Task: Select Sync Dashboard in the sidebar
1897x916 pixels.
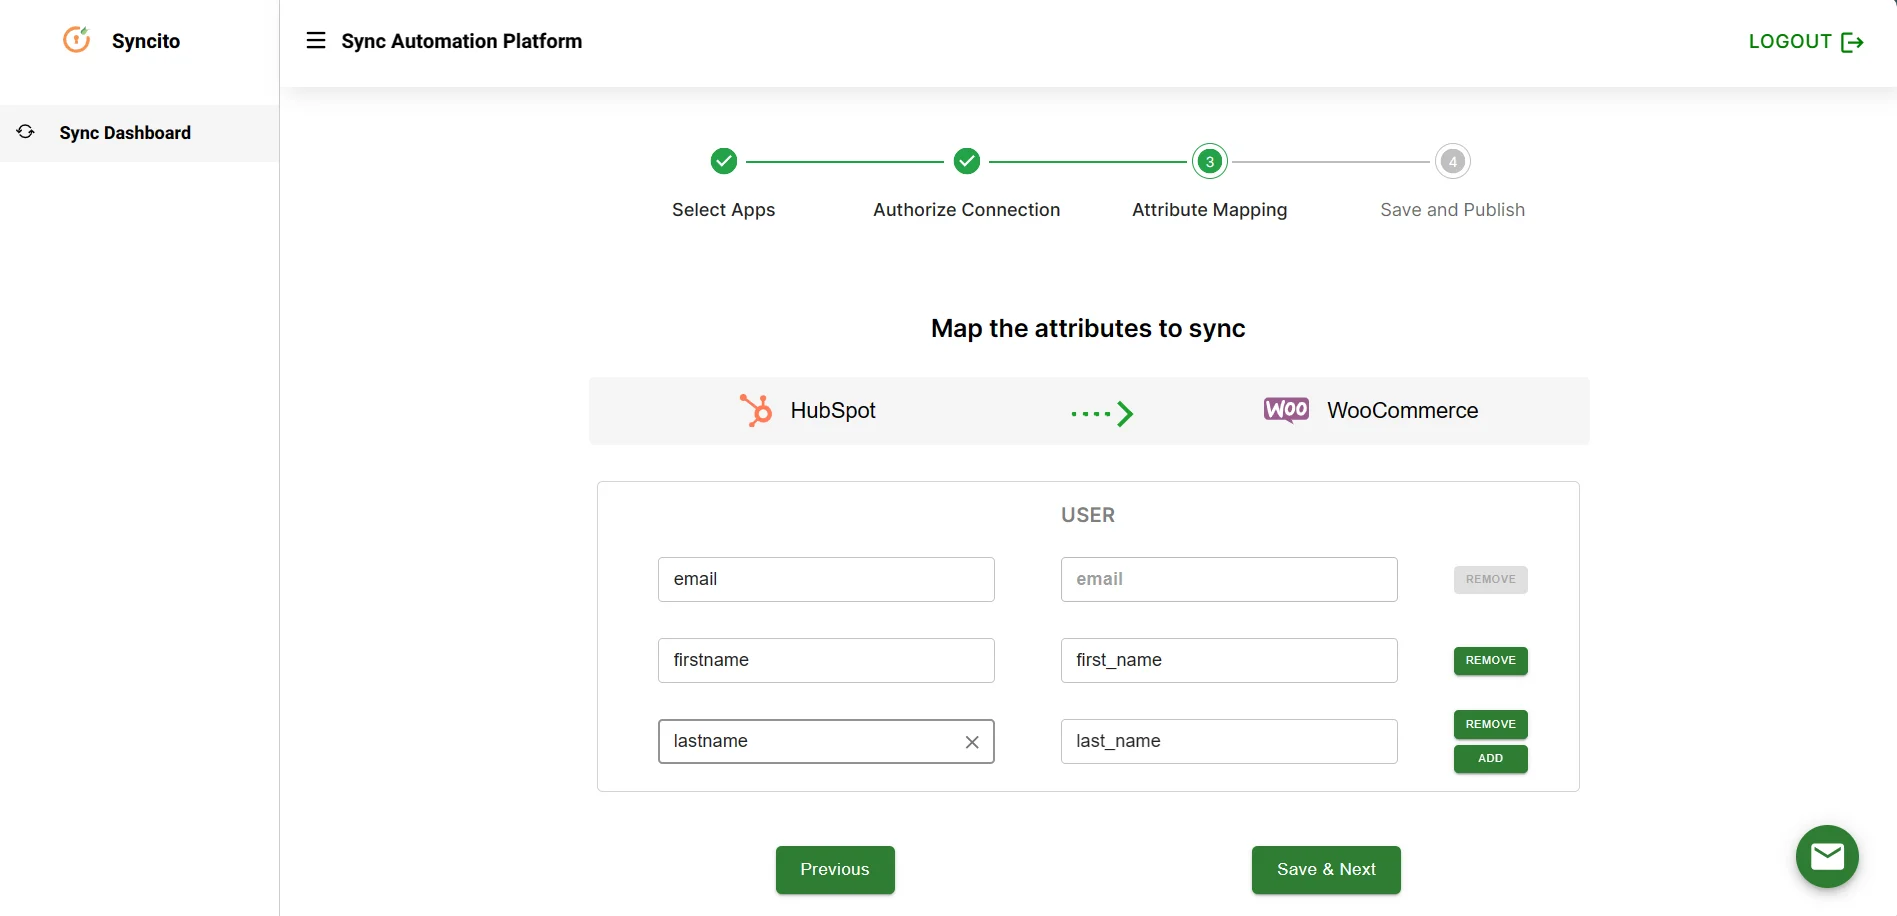Action: tap(124, 132)
